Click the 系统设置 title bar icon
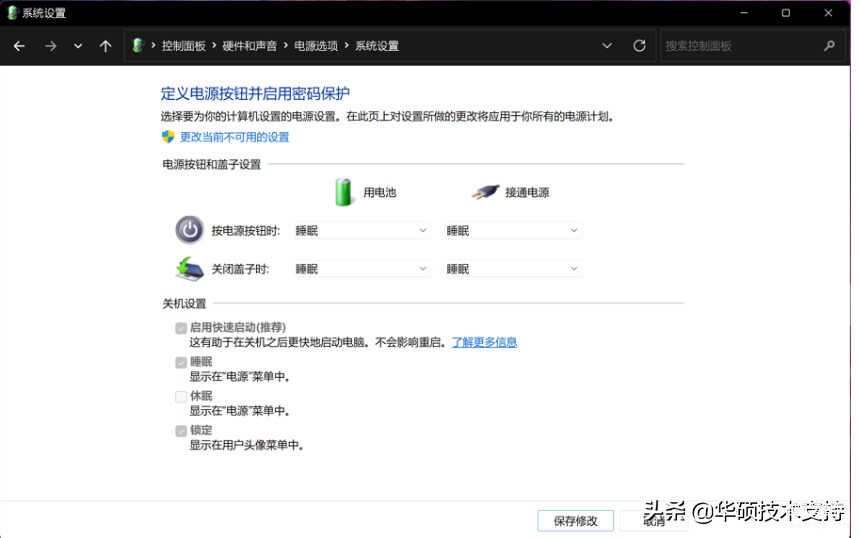The width and height of the screenshot is (860, 538). click(12, 13)
